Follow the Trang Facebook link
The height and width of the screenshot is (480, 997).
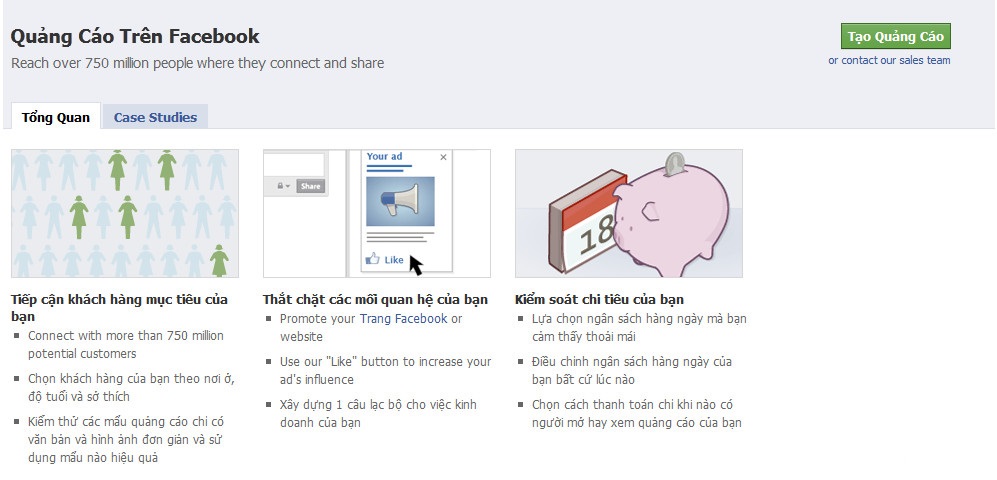click(x=404, y=319)
